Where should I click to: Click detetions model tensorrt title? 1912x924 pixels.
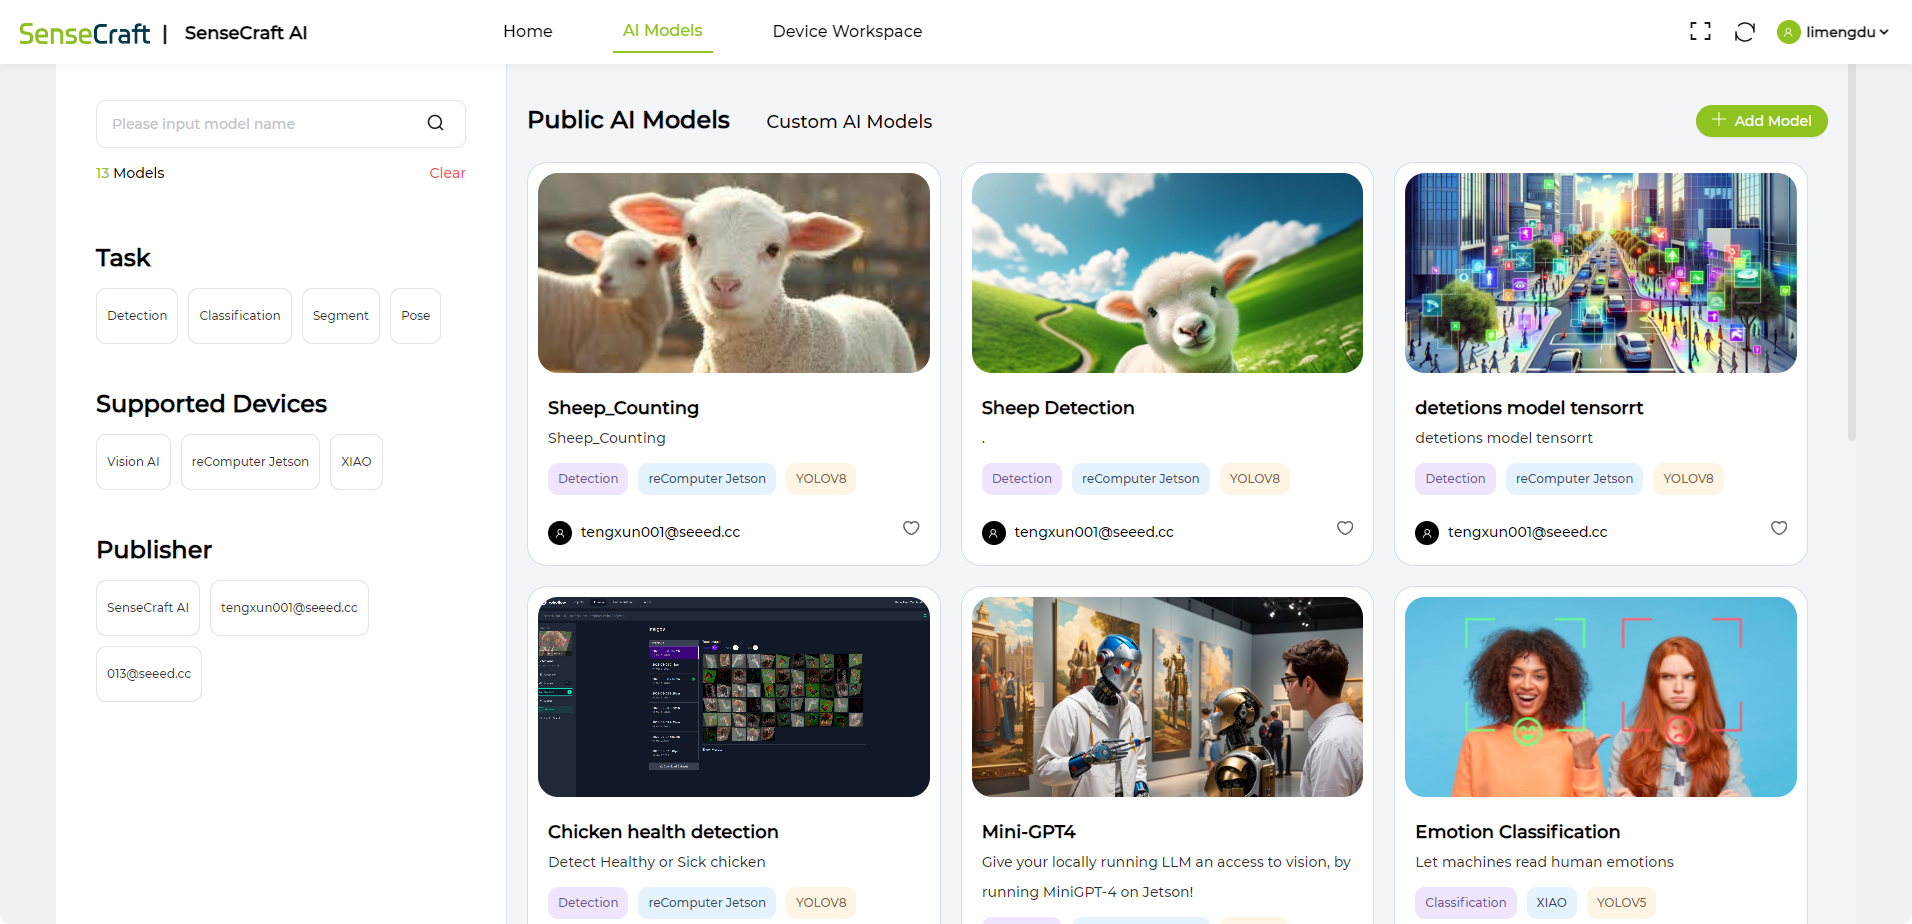(x=1529, y=408)
